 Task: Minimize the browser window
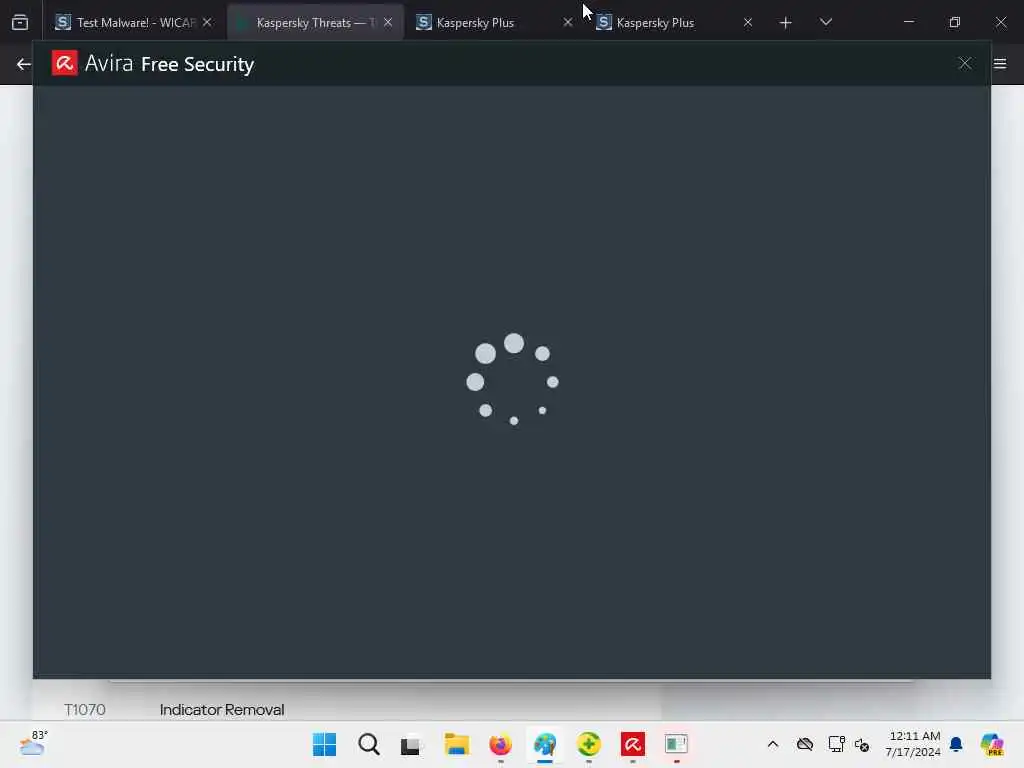pyautogui.click(x=908, y=22)
